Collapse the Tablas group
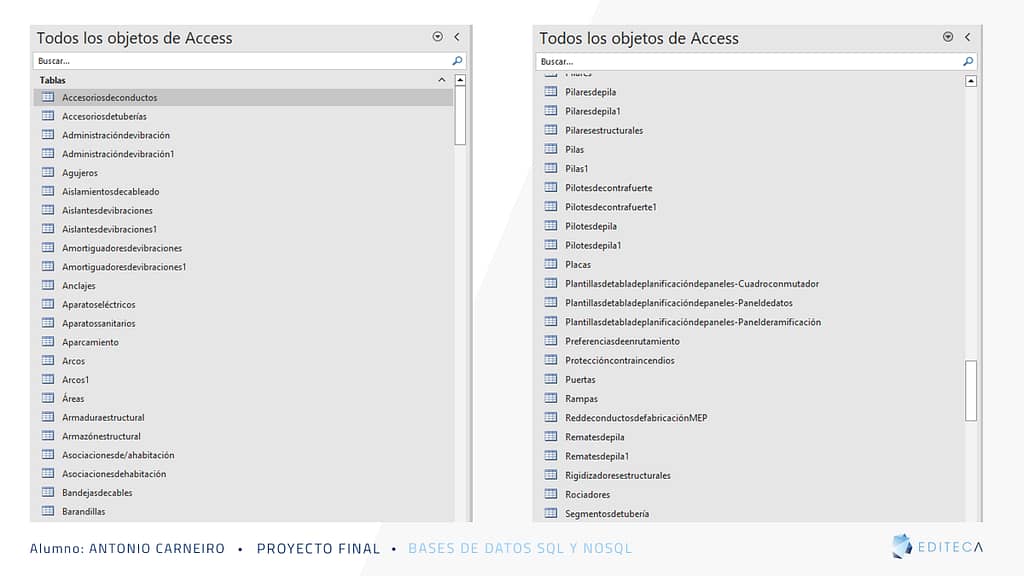This screenshot has height=576, width=1024. (441, 80)
